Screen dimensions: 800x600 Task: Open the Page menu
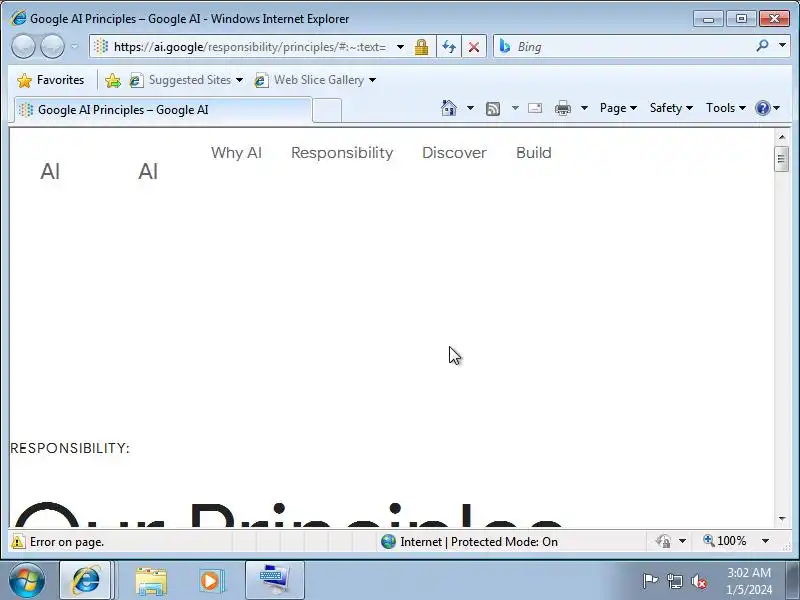618,108
